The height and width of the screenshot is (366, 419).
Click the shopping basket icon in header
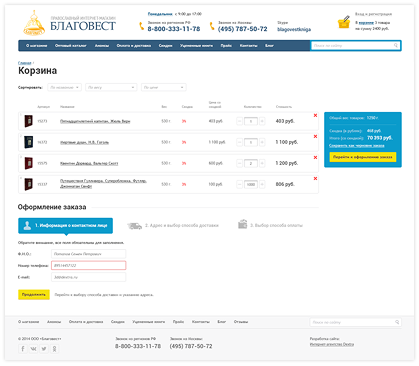(x=344, y=22)
